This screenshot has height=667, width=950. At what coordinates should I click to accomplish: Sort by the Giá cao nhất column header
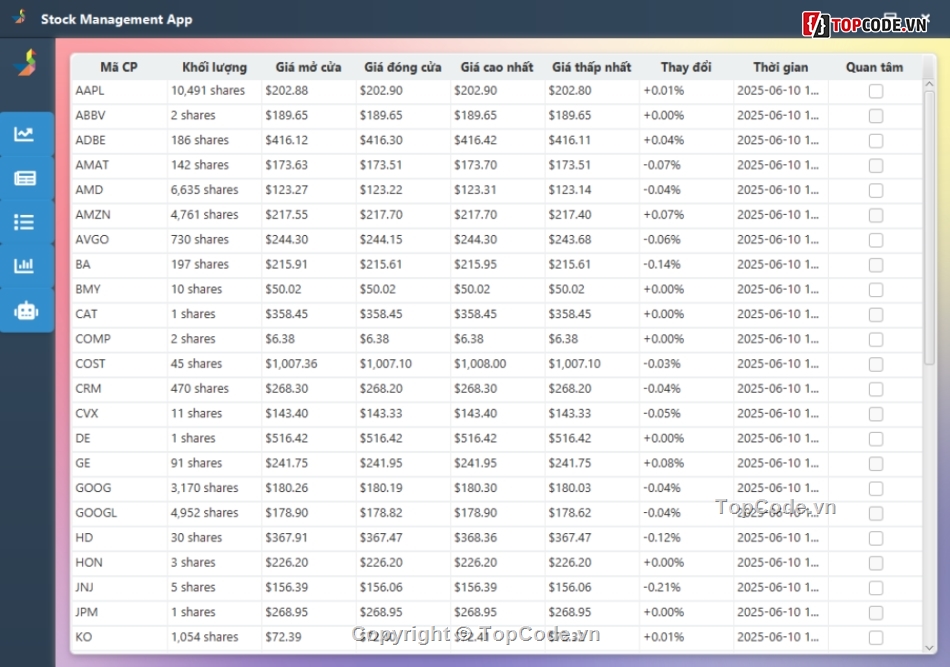click(x=497, y=67)
